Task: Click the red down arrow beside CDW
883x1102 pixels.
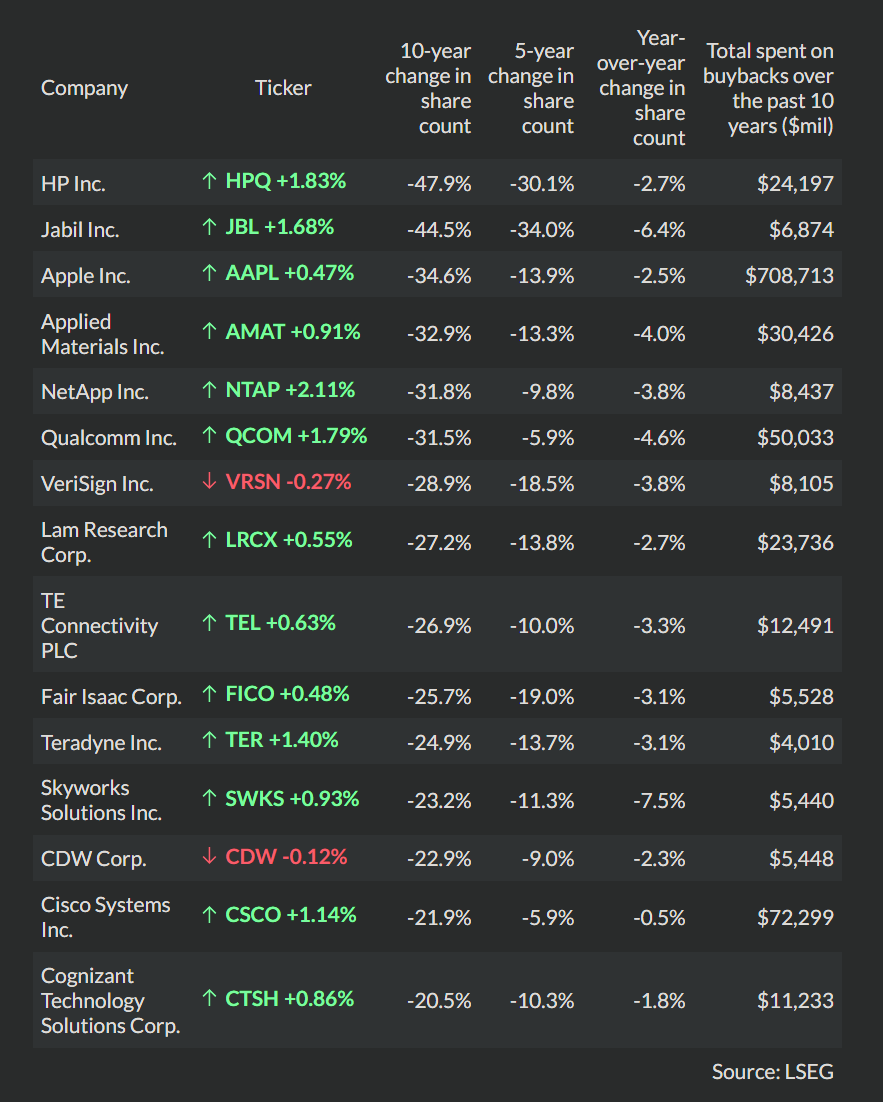Action: (209, 857)
